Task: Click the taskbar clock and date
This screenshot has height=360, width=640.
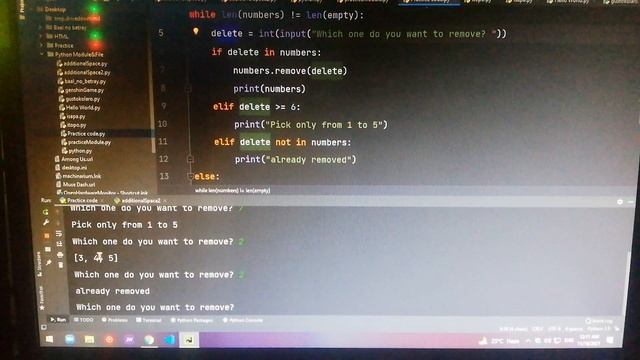Action: pyautogui.click(x=588, y=340)
